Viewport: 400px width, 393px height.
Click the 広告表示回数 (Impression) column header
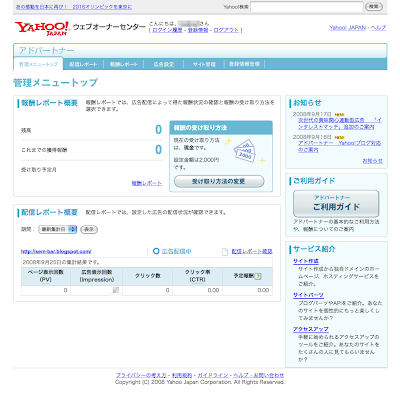pyautogui.click(x=97, y=276)
